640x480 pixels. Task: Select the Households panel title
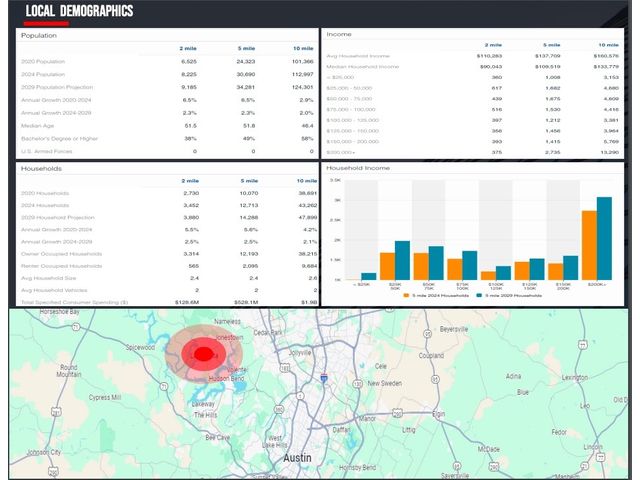[x=41, y=169]
